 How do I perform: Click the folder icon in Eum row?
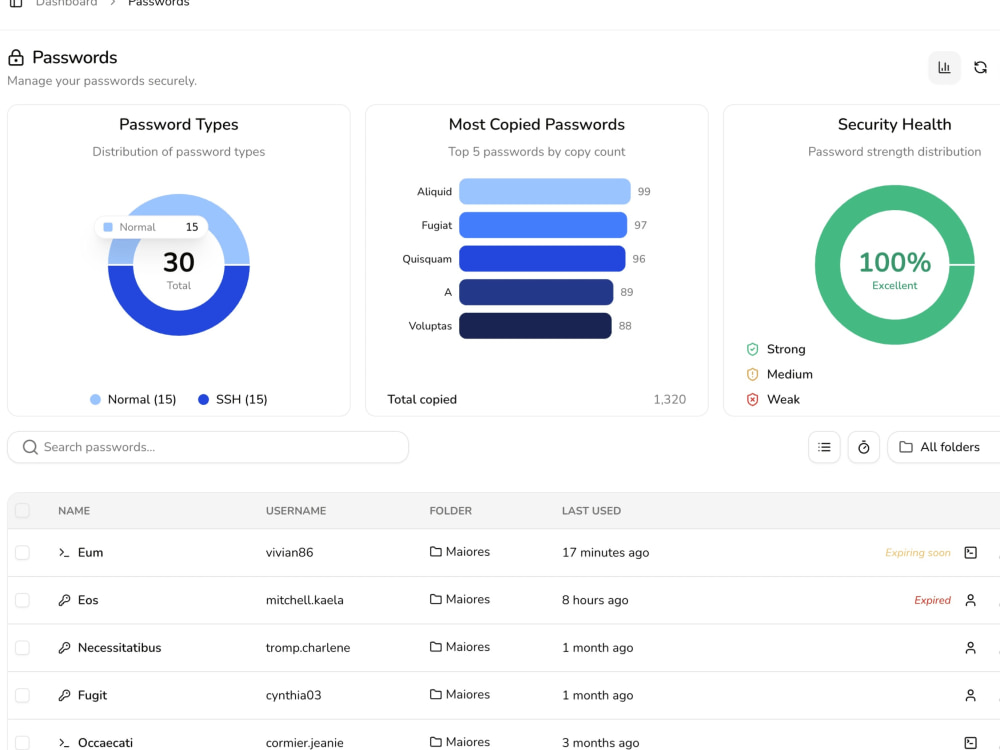pyautogui.click(x=436, y=552)
